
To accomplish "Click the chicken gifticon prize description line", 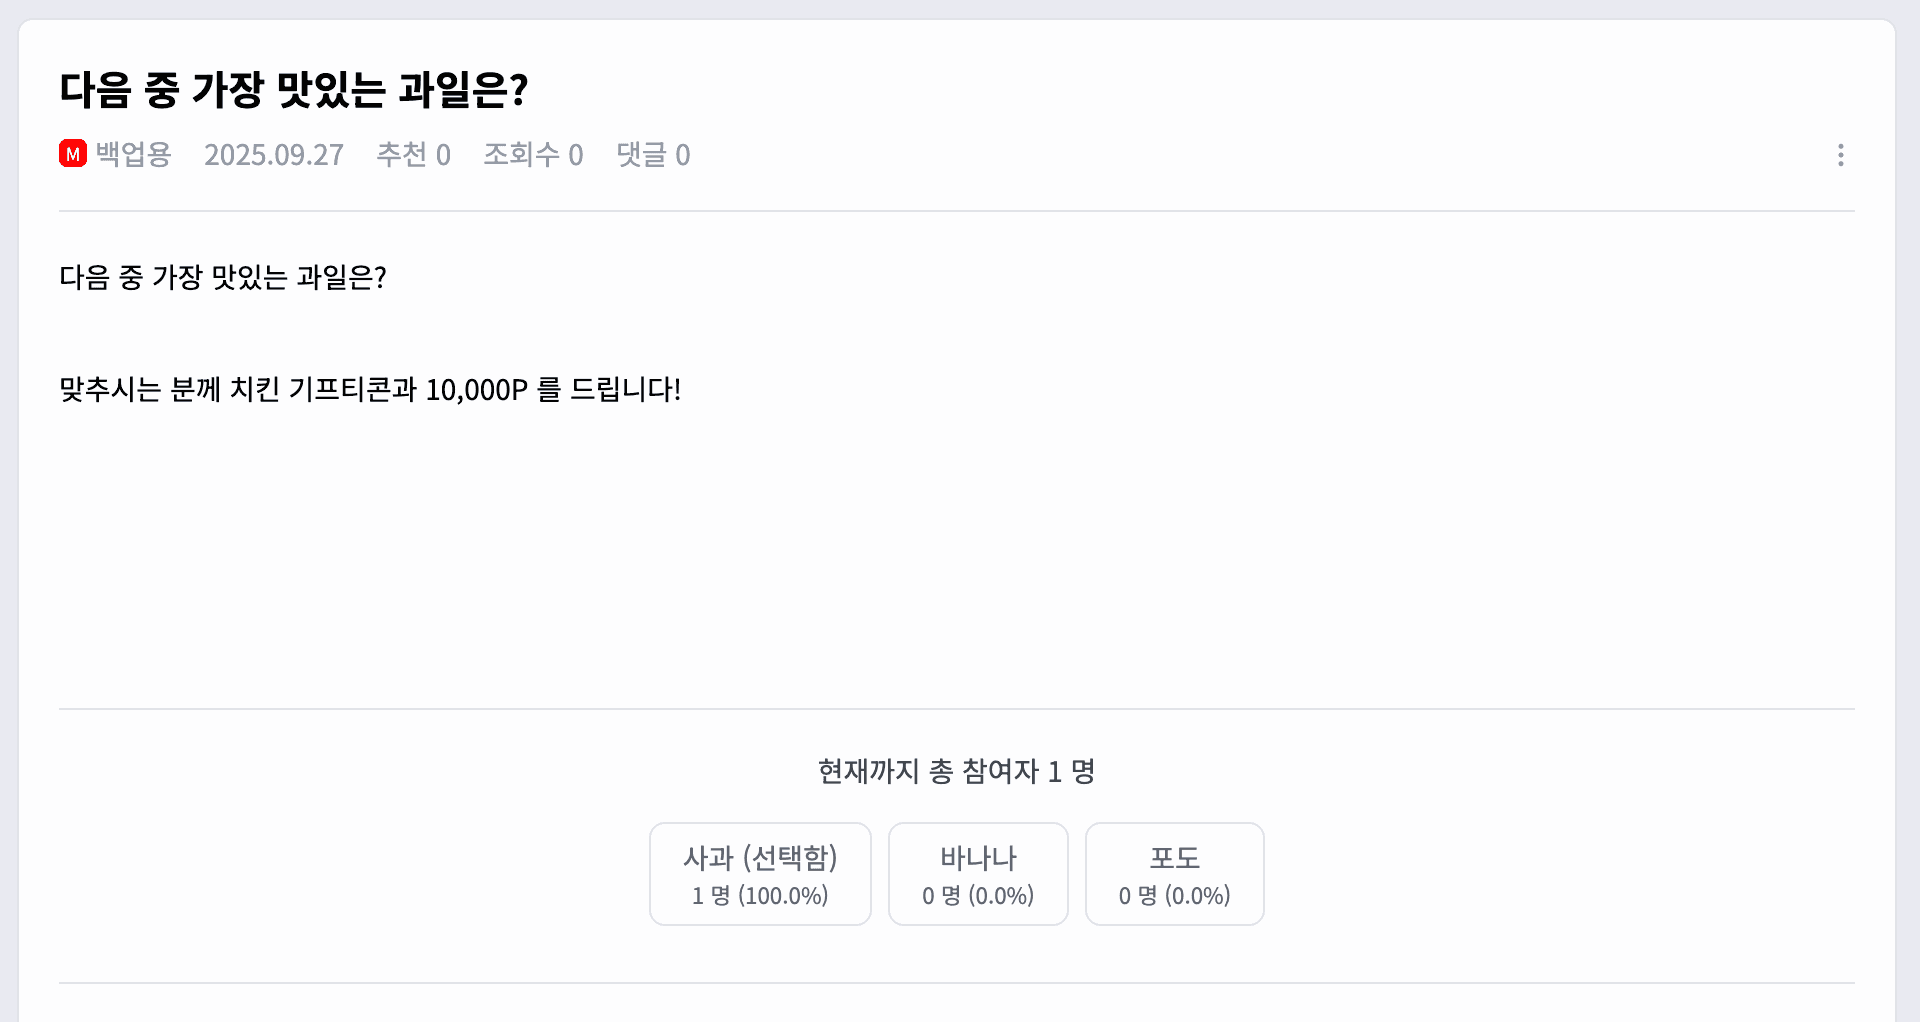I will [x=369, y=391].
